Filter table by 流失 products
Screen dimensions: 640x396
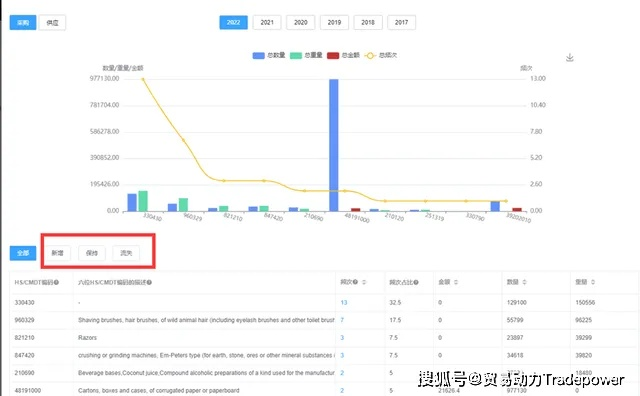coord(126,253)
